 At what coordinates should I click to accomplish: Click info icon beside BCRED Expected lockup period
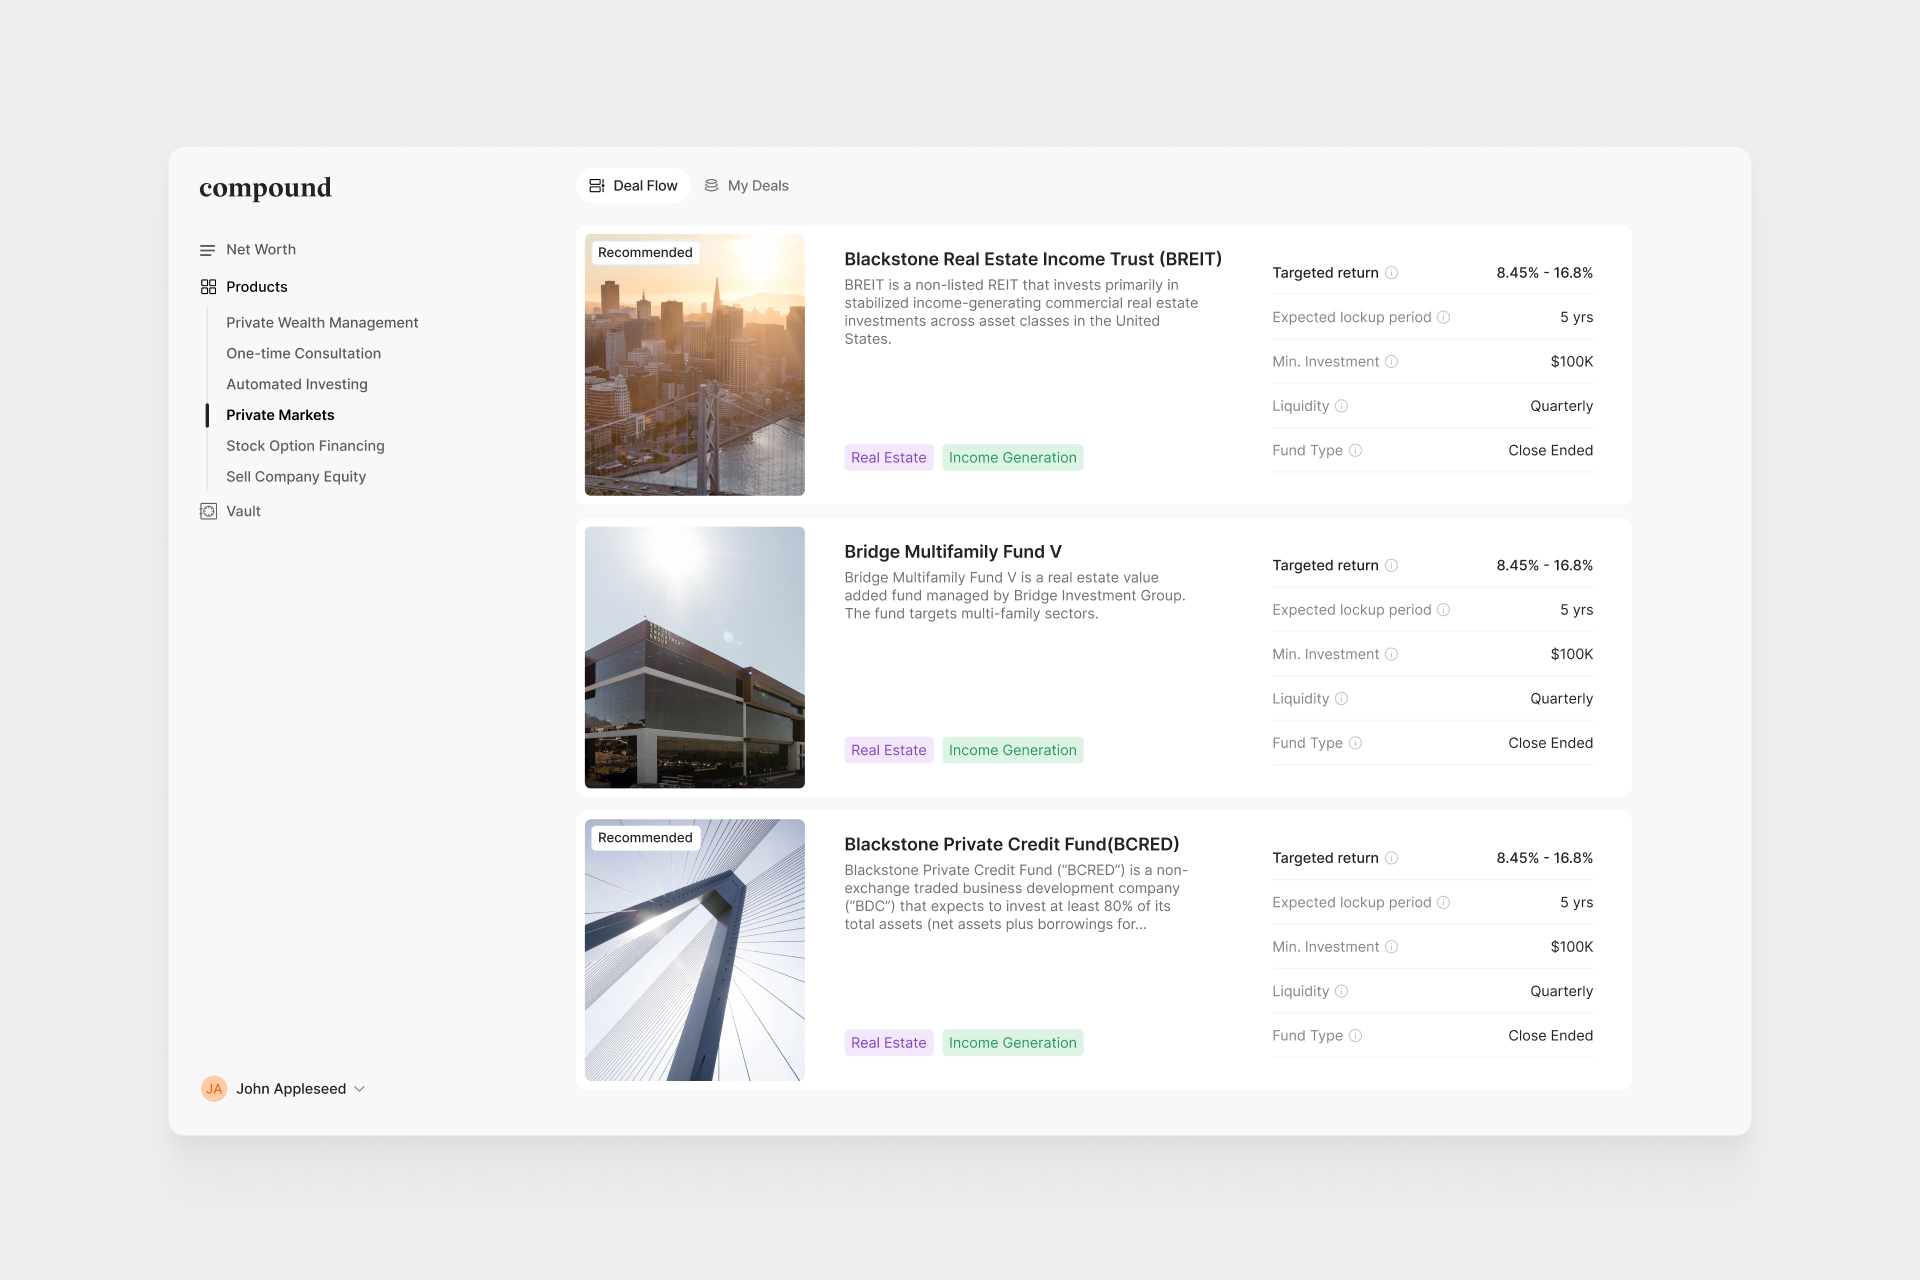coord(1443,903)
